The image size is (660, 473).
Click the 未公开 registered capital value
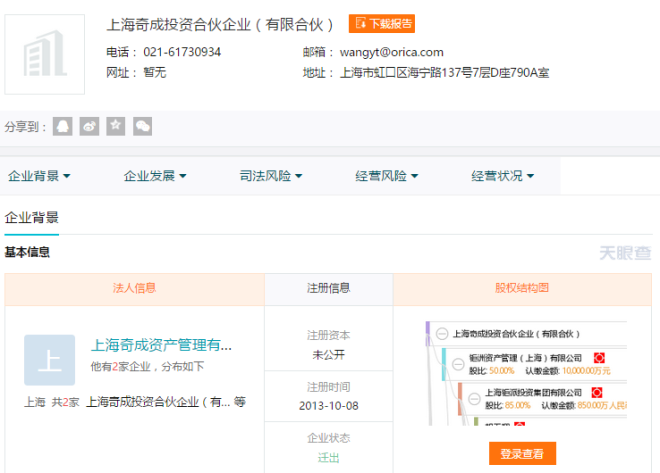[x=329, y=355]
